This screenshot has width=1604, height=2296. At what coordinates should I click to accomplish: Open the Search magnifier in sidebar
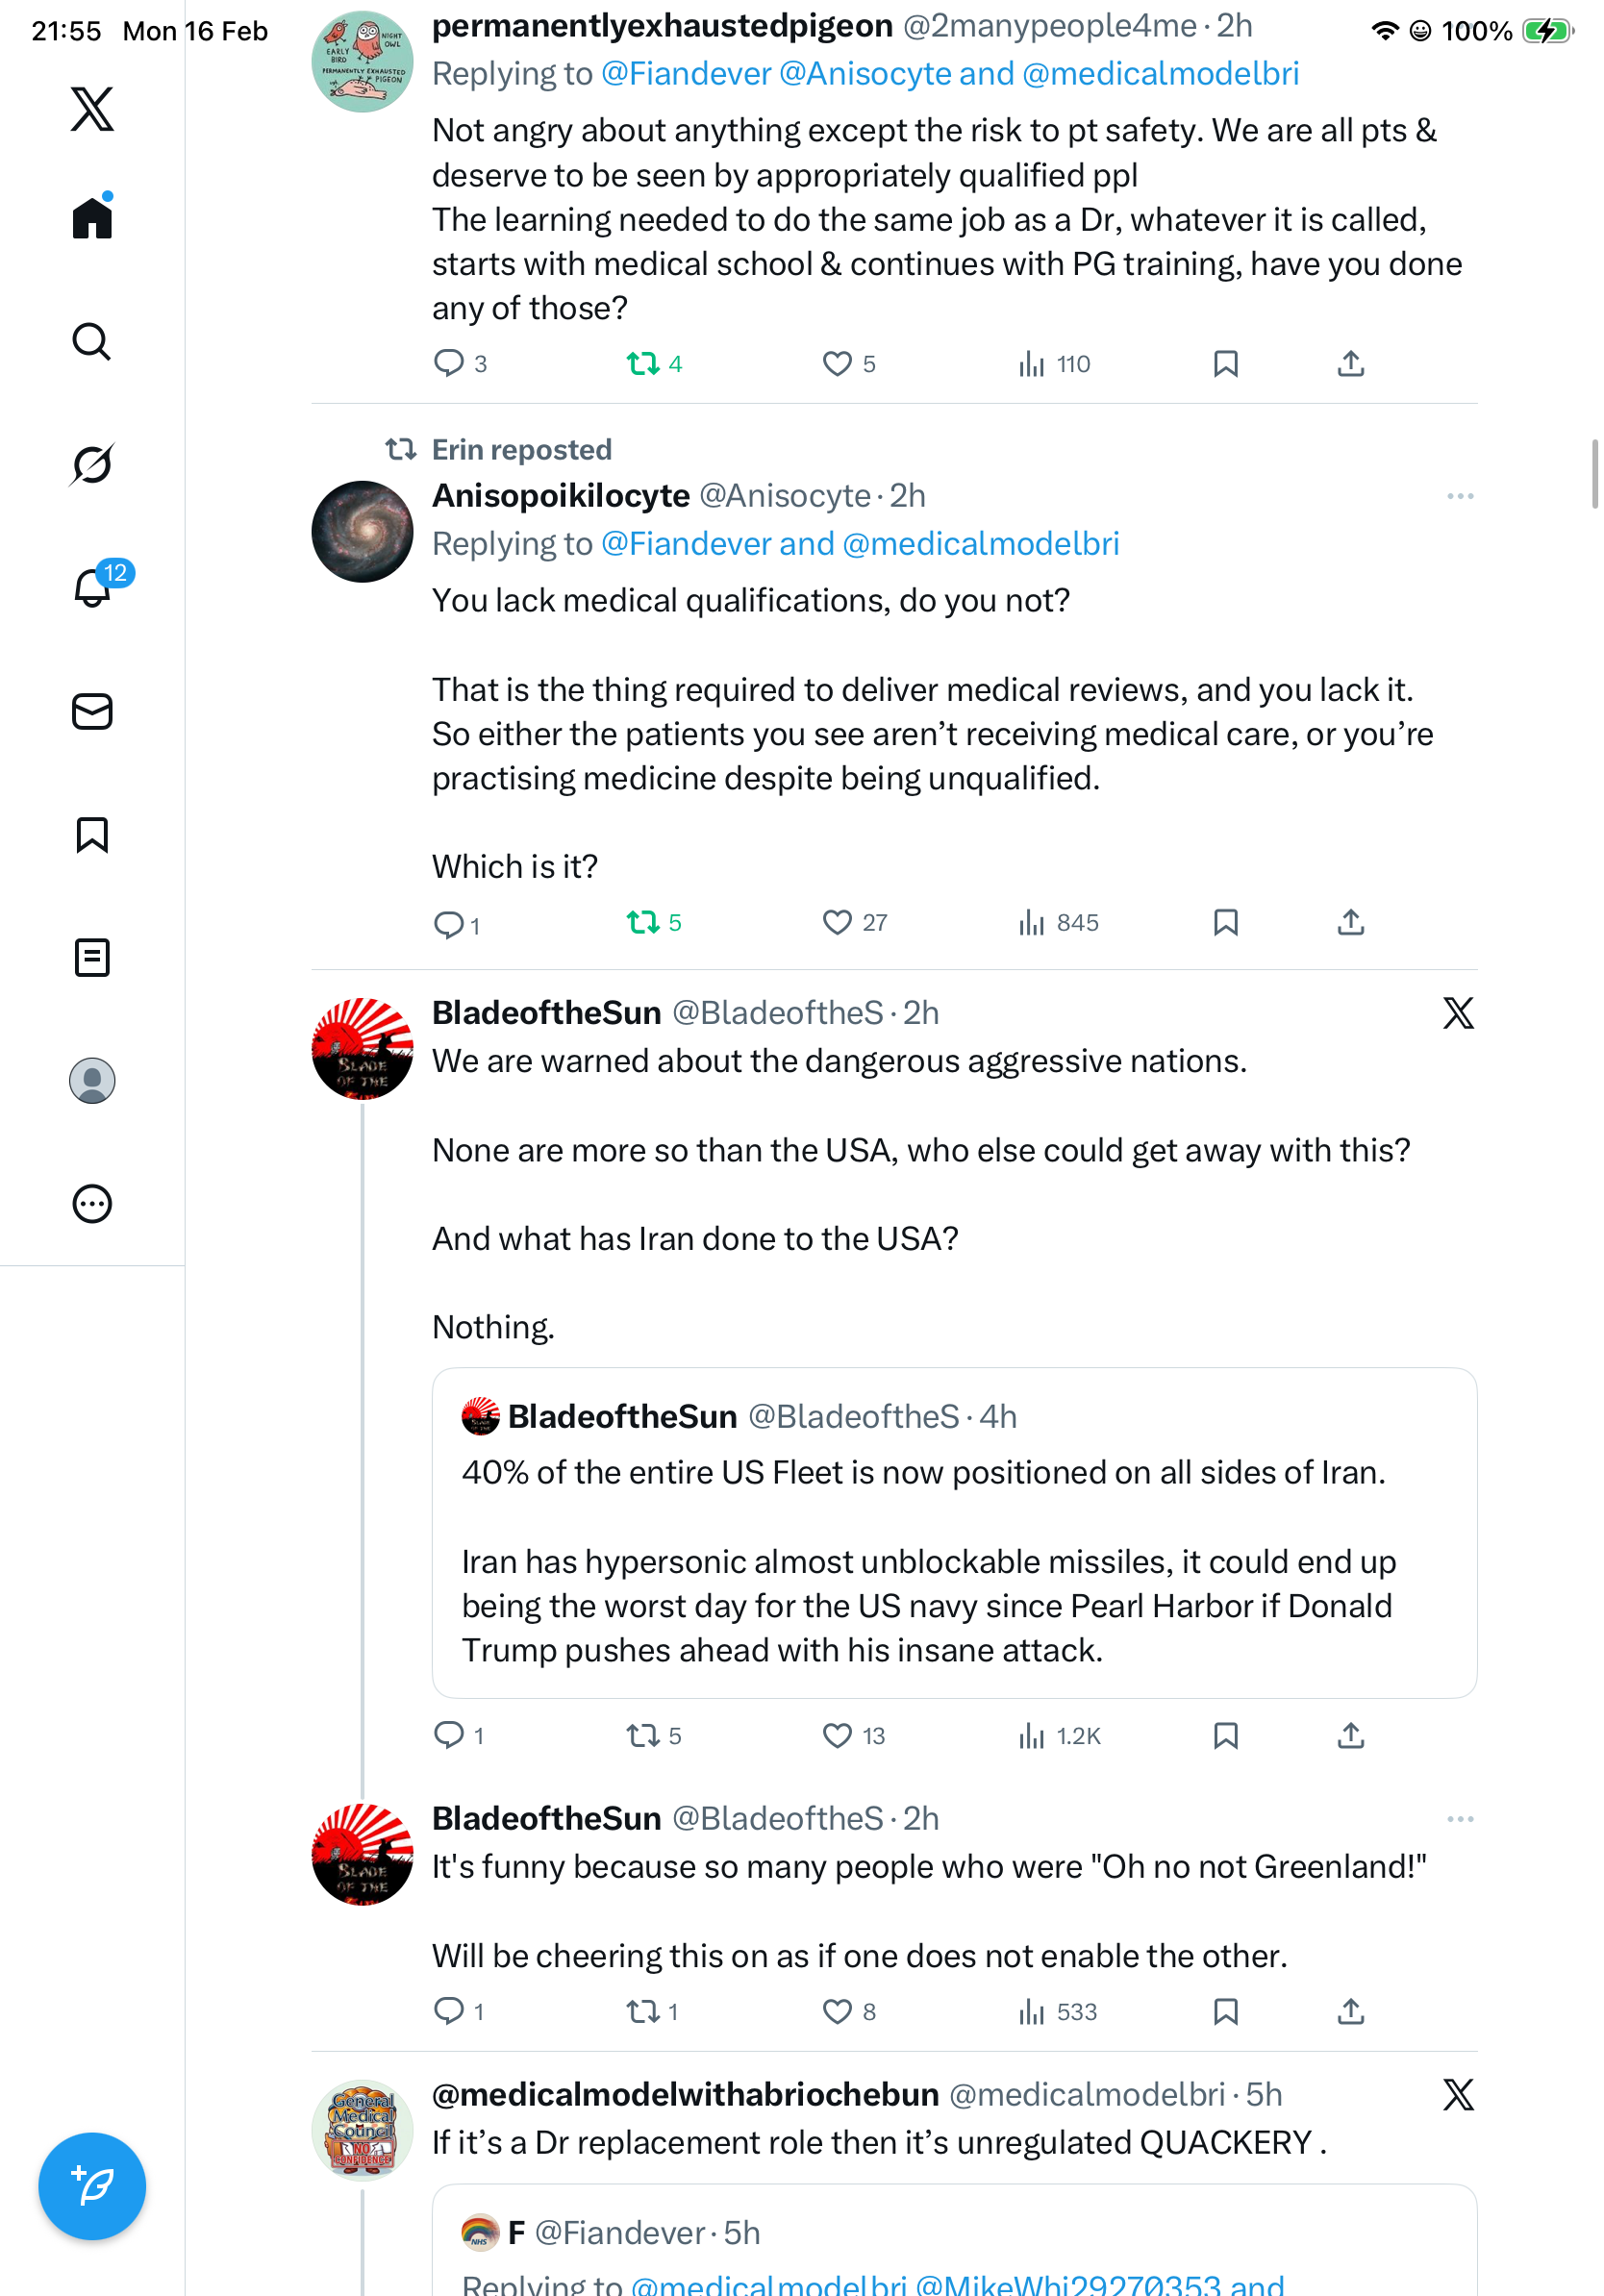(x=92, y=342)
